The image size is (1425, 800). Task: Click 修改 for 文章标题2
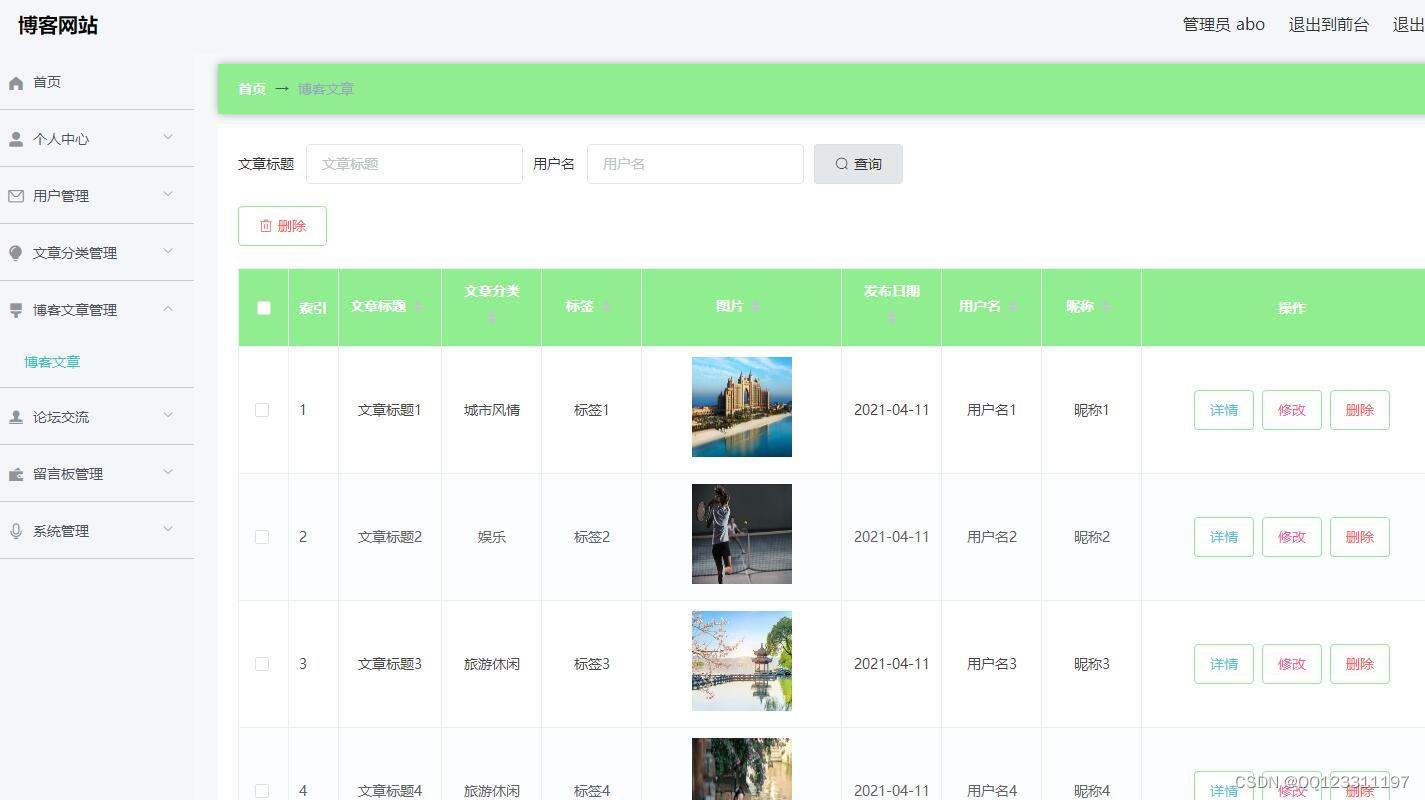tap(1292, 537)
